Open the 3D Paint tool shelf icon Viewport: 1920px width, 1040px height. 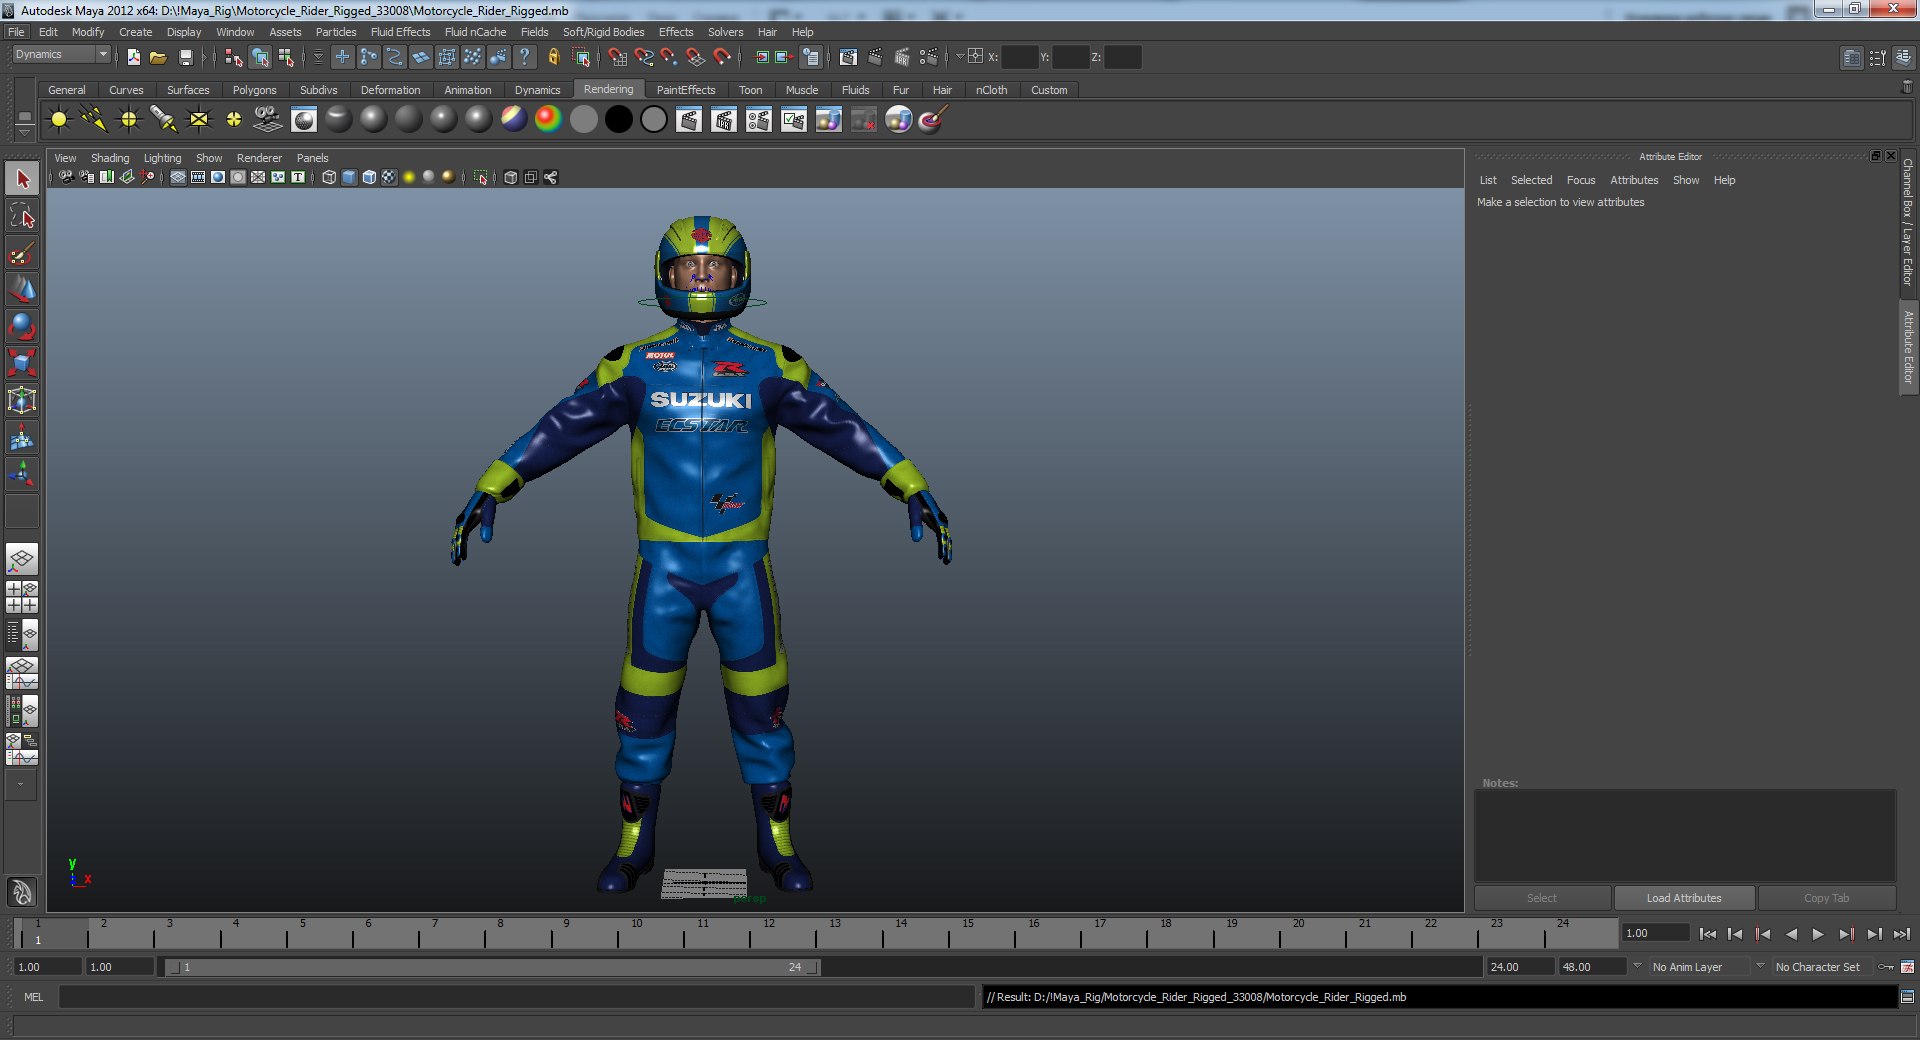pos(933,120)
